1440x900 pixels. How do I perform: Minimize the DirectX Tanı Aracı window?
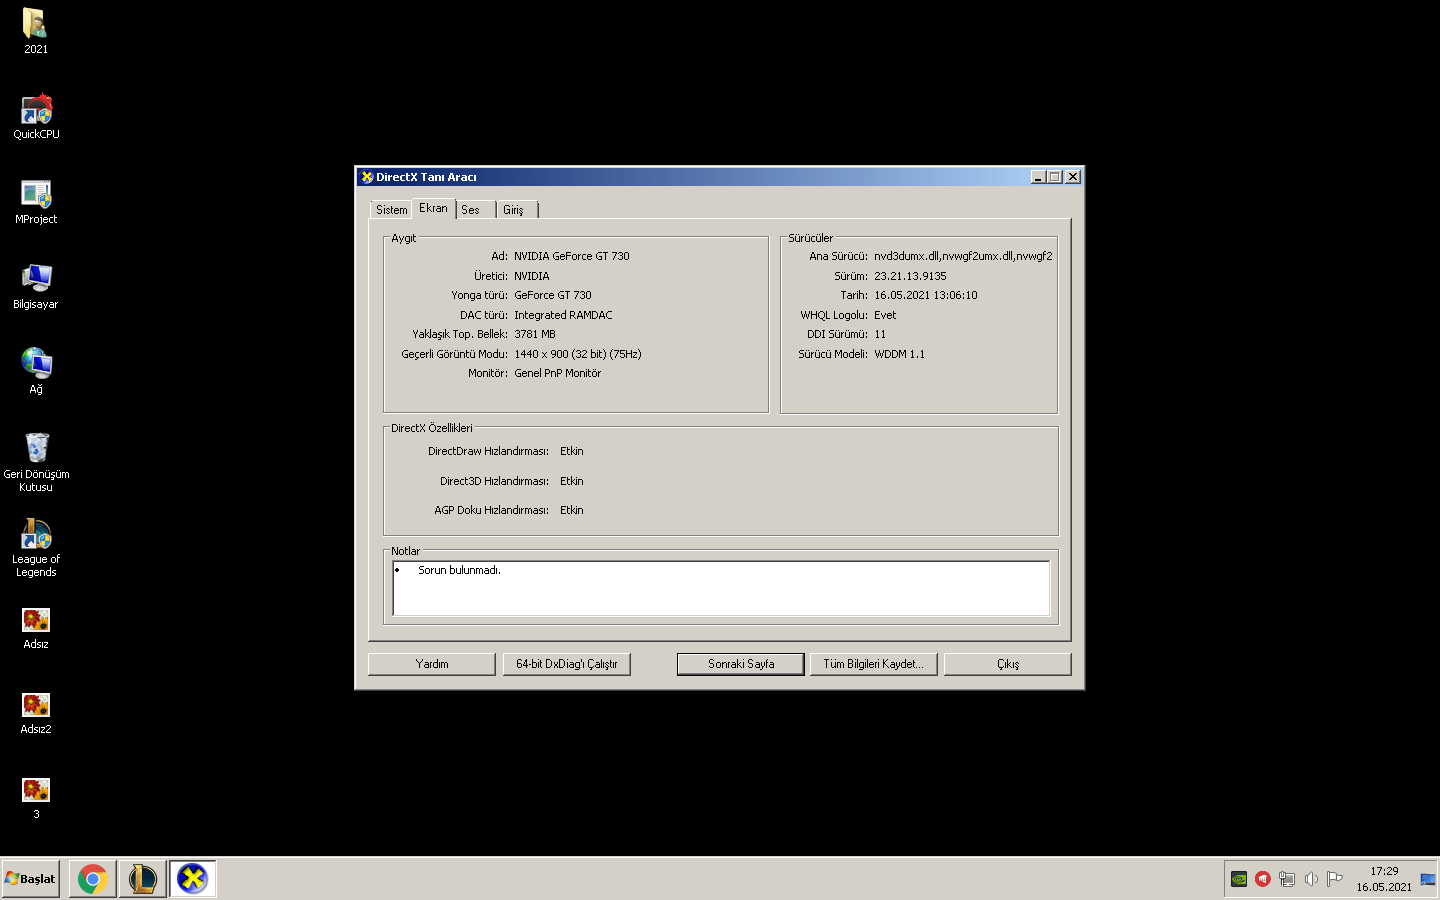coord(1038,177)
